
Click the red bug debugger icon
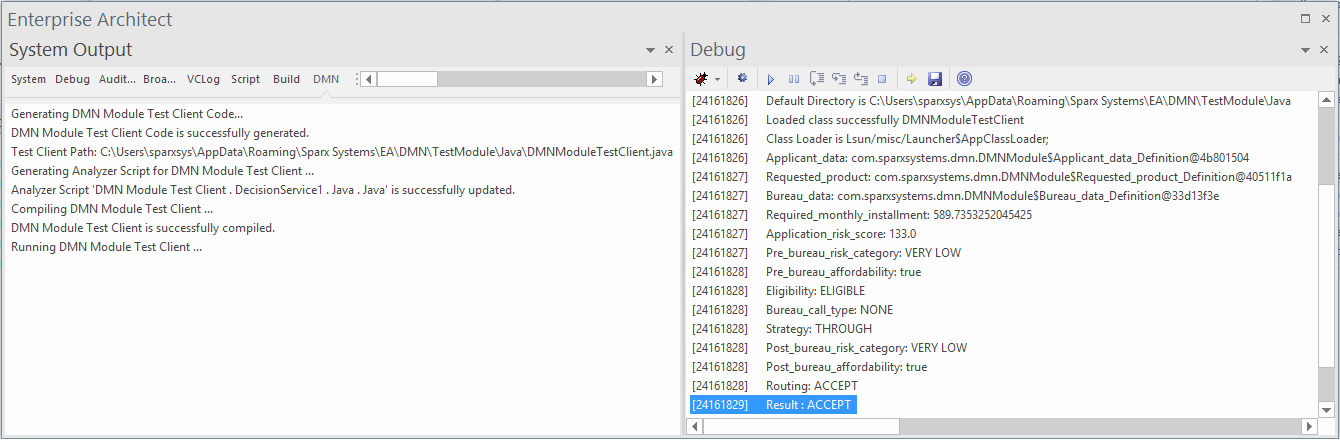pos(702,79)
